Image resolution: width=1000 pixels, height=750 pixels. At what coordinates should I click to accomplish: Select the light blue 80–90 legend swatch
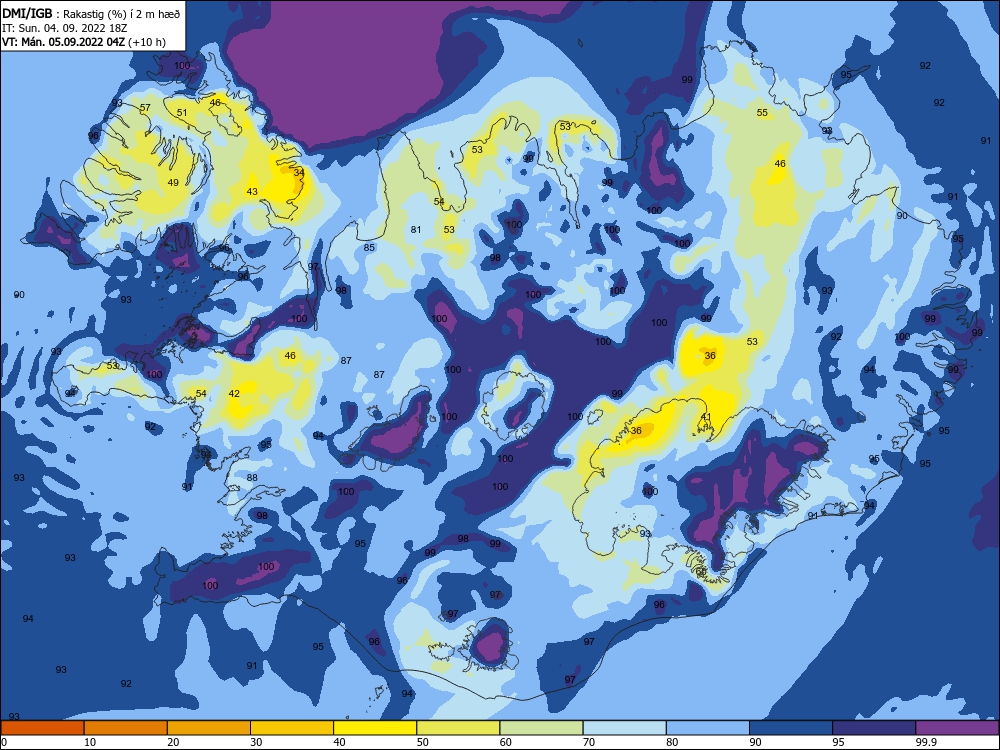pos(708,728)
